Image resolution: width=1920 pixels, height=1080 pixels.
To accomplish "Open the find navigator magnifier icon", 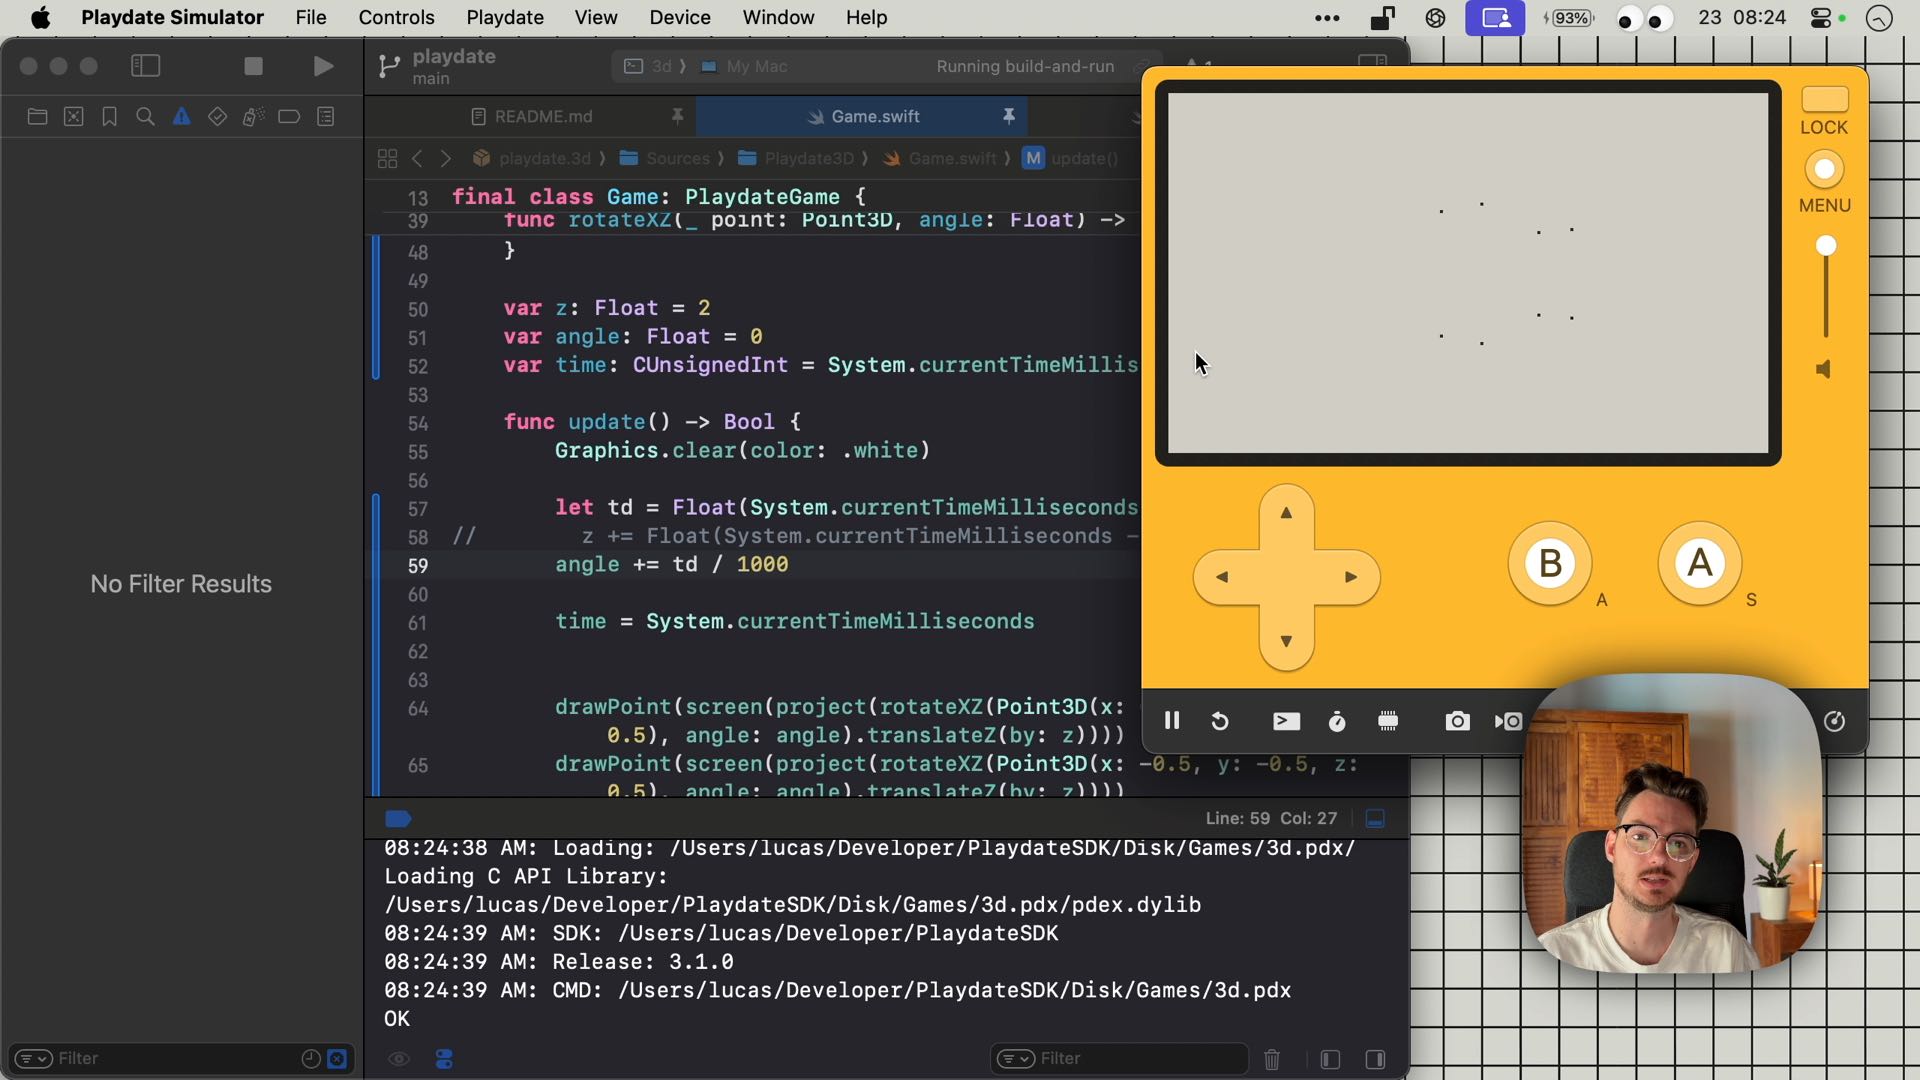I will [x=145, y=117].
